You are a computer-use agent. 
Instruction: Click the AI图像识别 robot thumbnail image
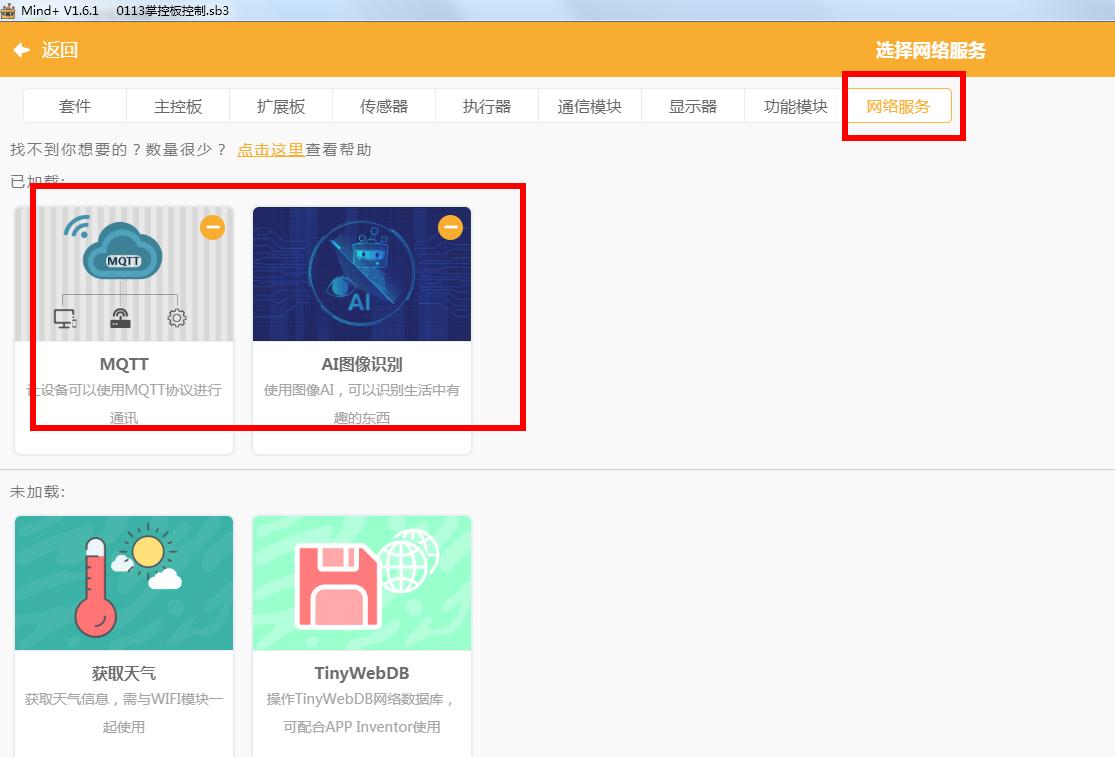click(x=362, y=274)
